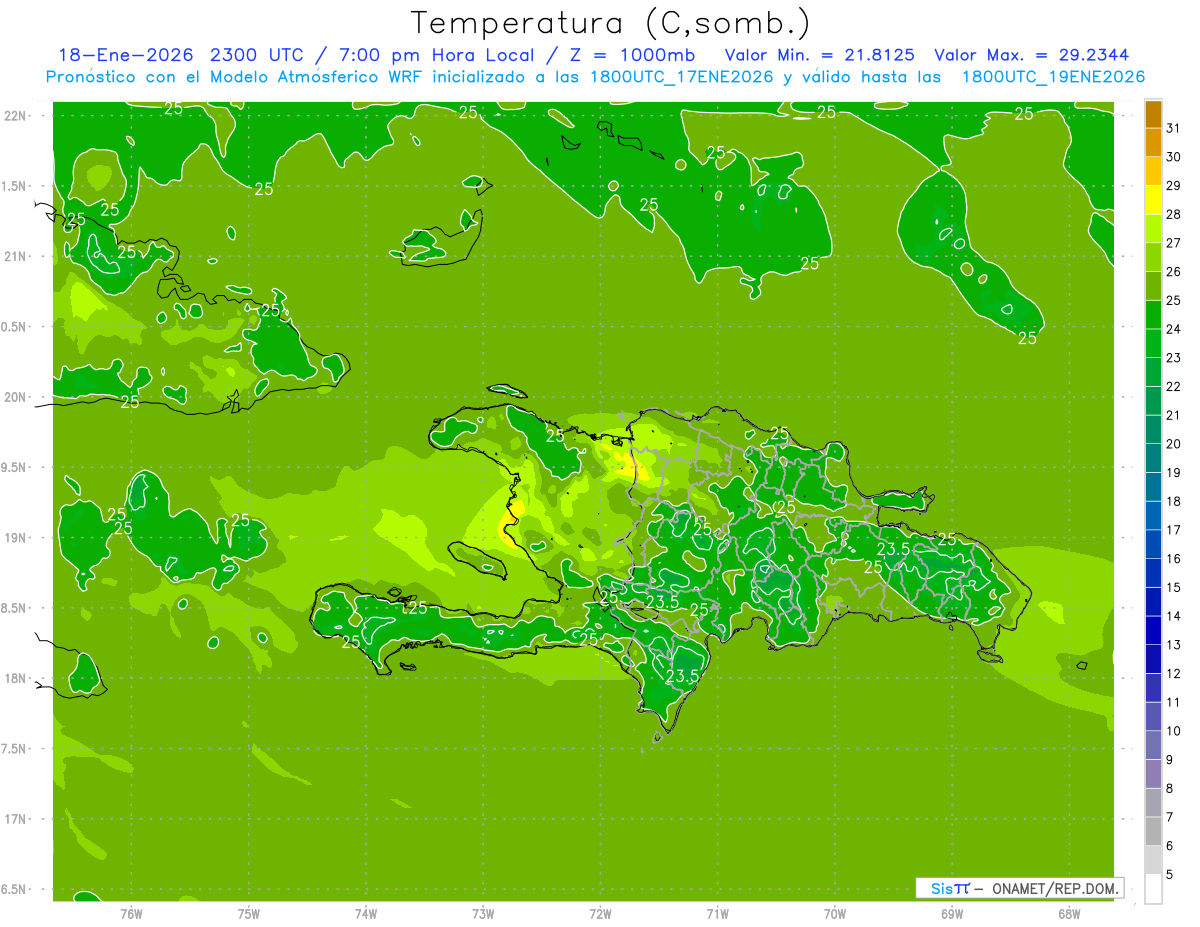
Task: Click the map title 'Temperatura (C,somb.)'
Action: (x=611, y=23)
